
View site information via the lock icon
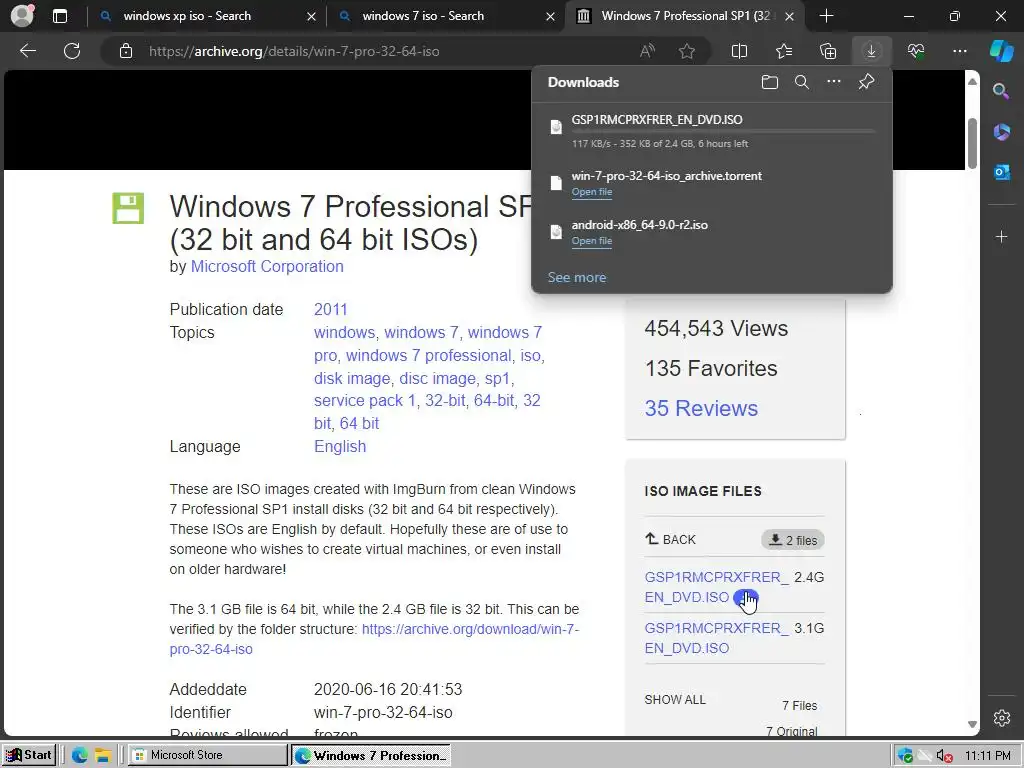[x=126, y=51]
